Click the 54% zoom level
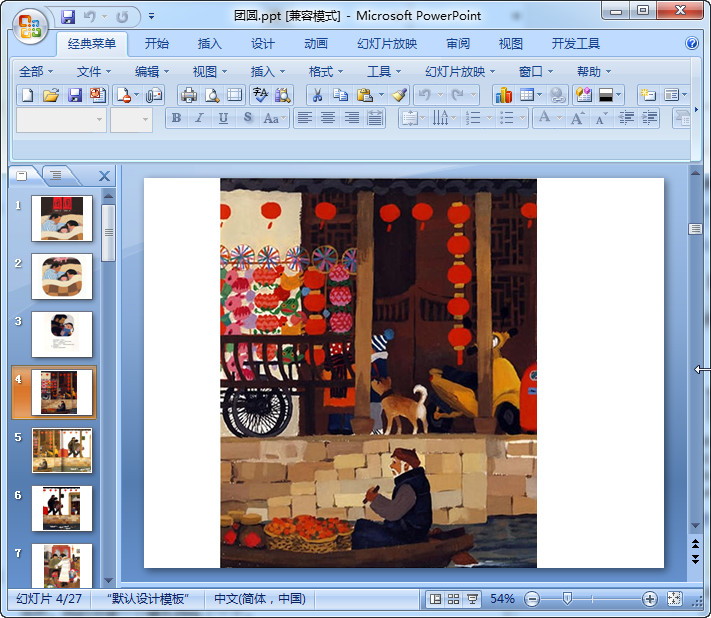The width and height of the screenshot is (711, 618). (502, 599)
